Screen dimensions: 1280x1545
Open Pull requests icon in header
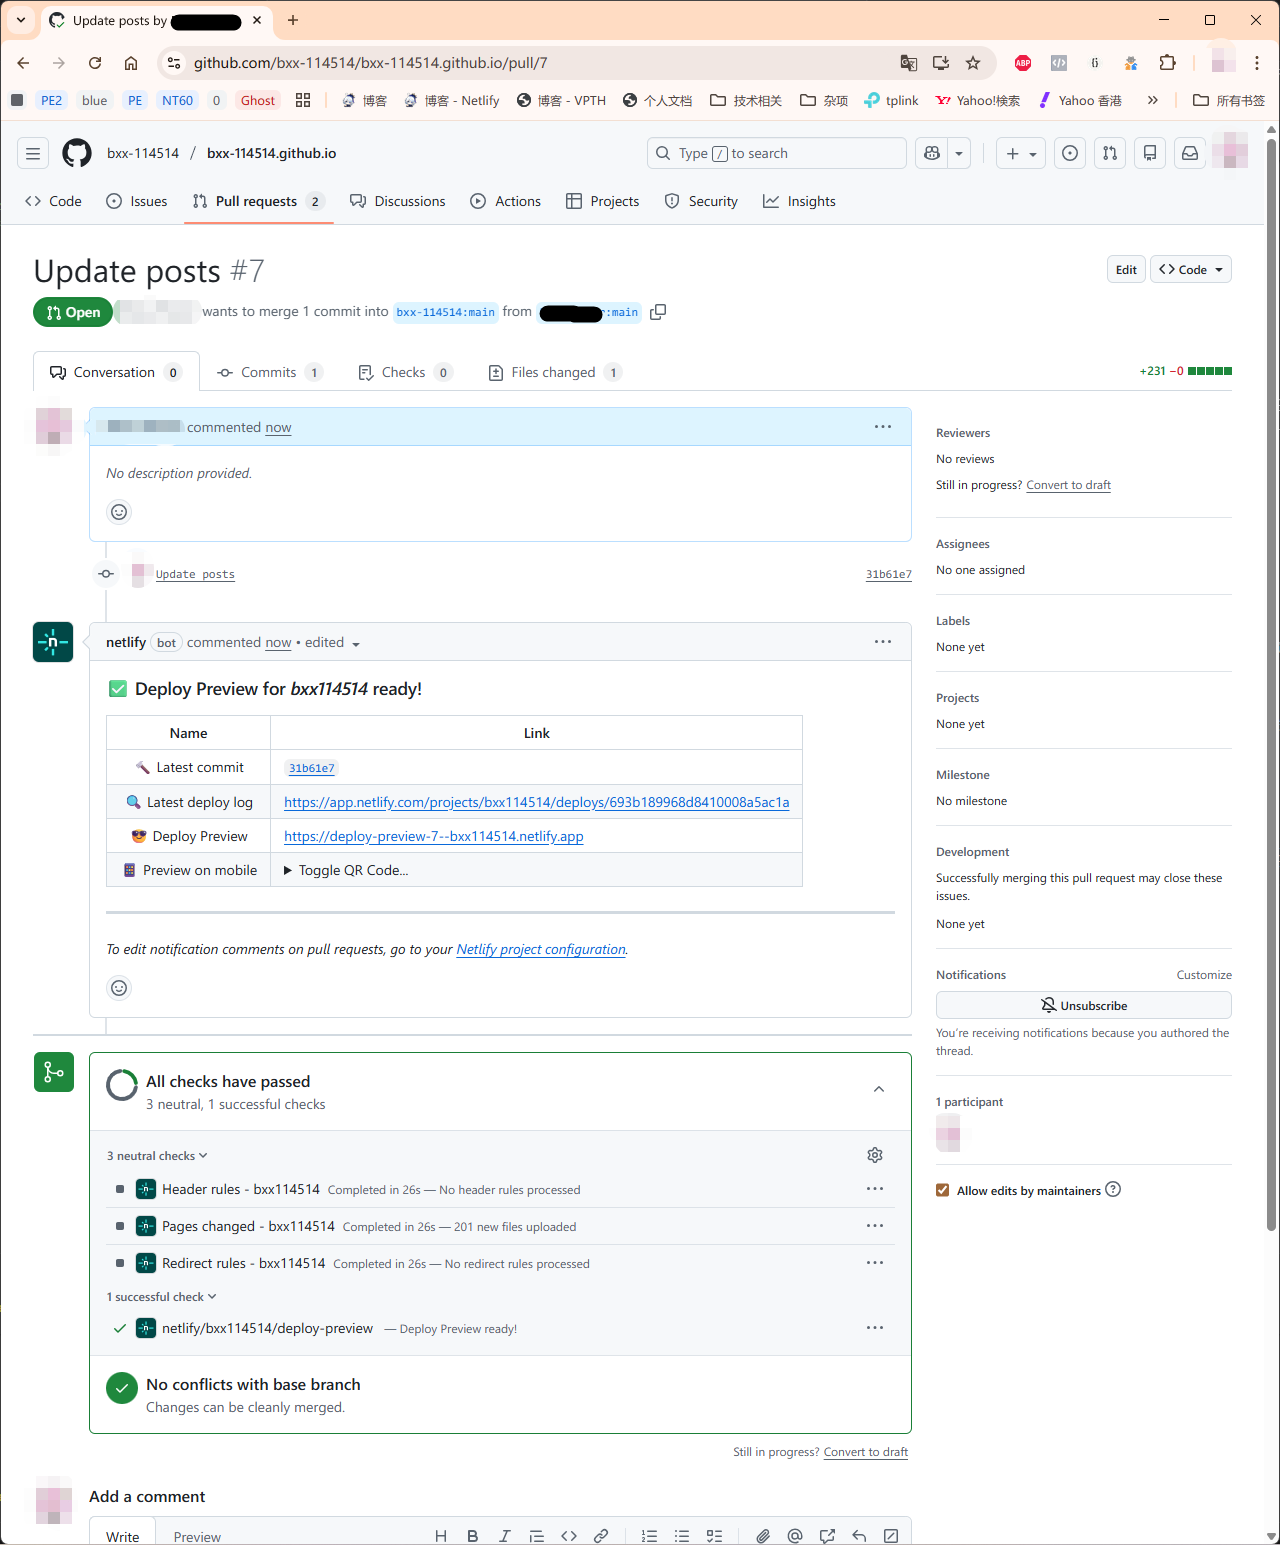point(1110,153)
